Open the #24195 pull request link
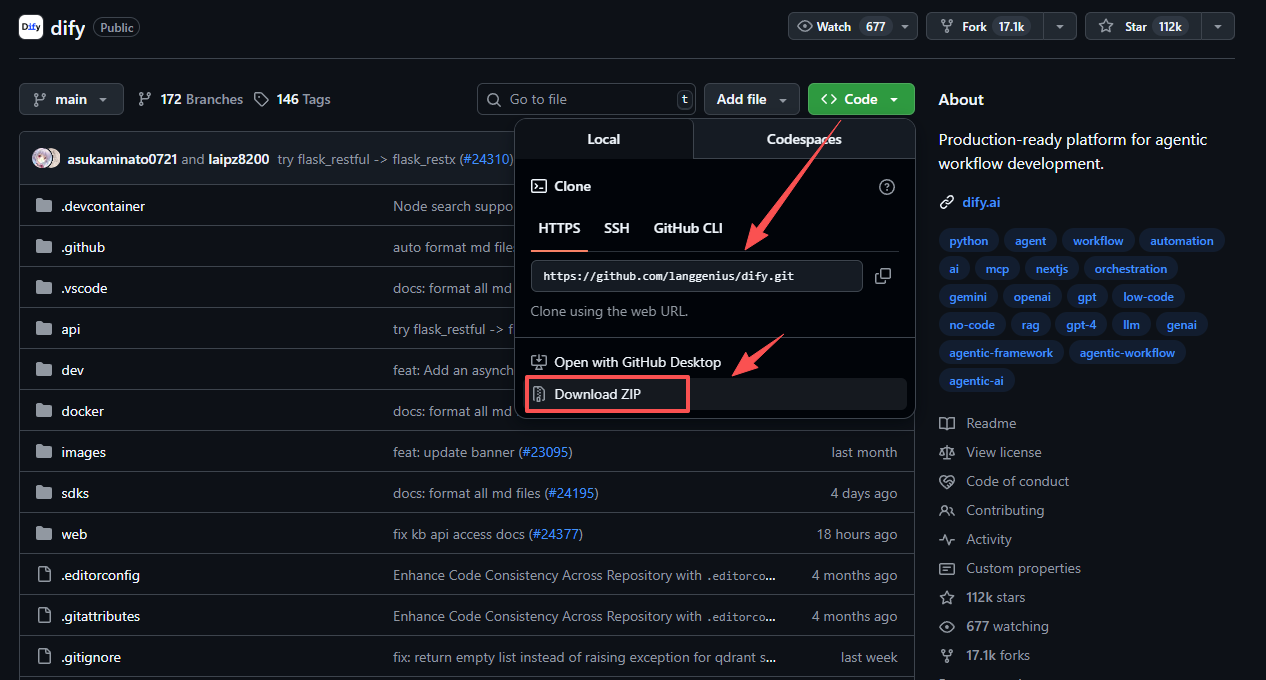Image resolution: width=1266 pixels, height=680 pixels. [x=572, y=493]
